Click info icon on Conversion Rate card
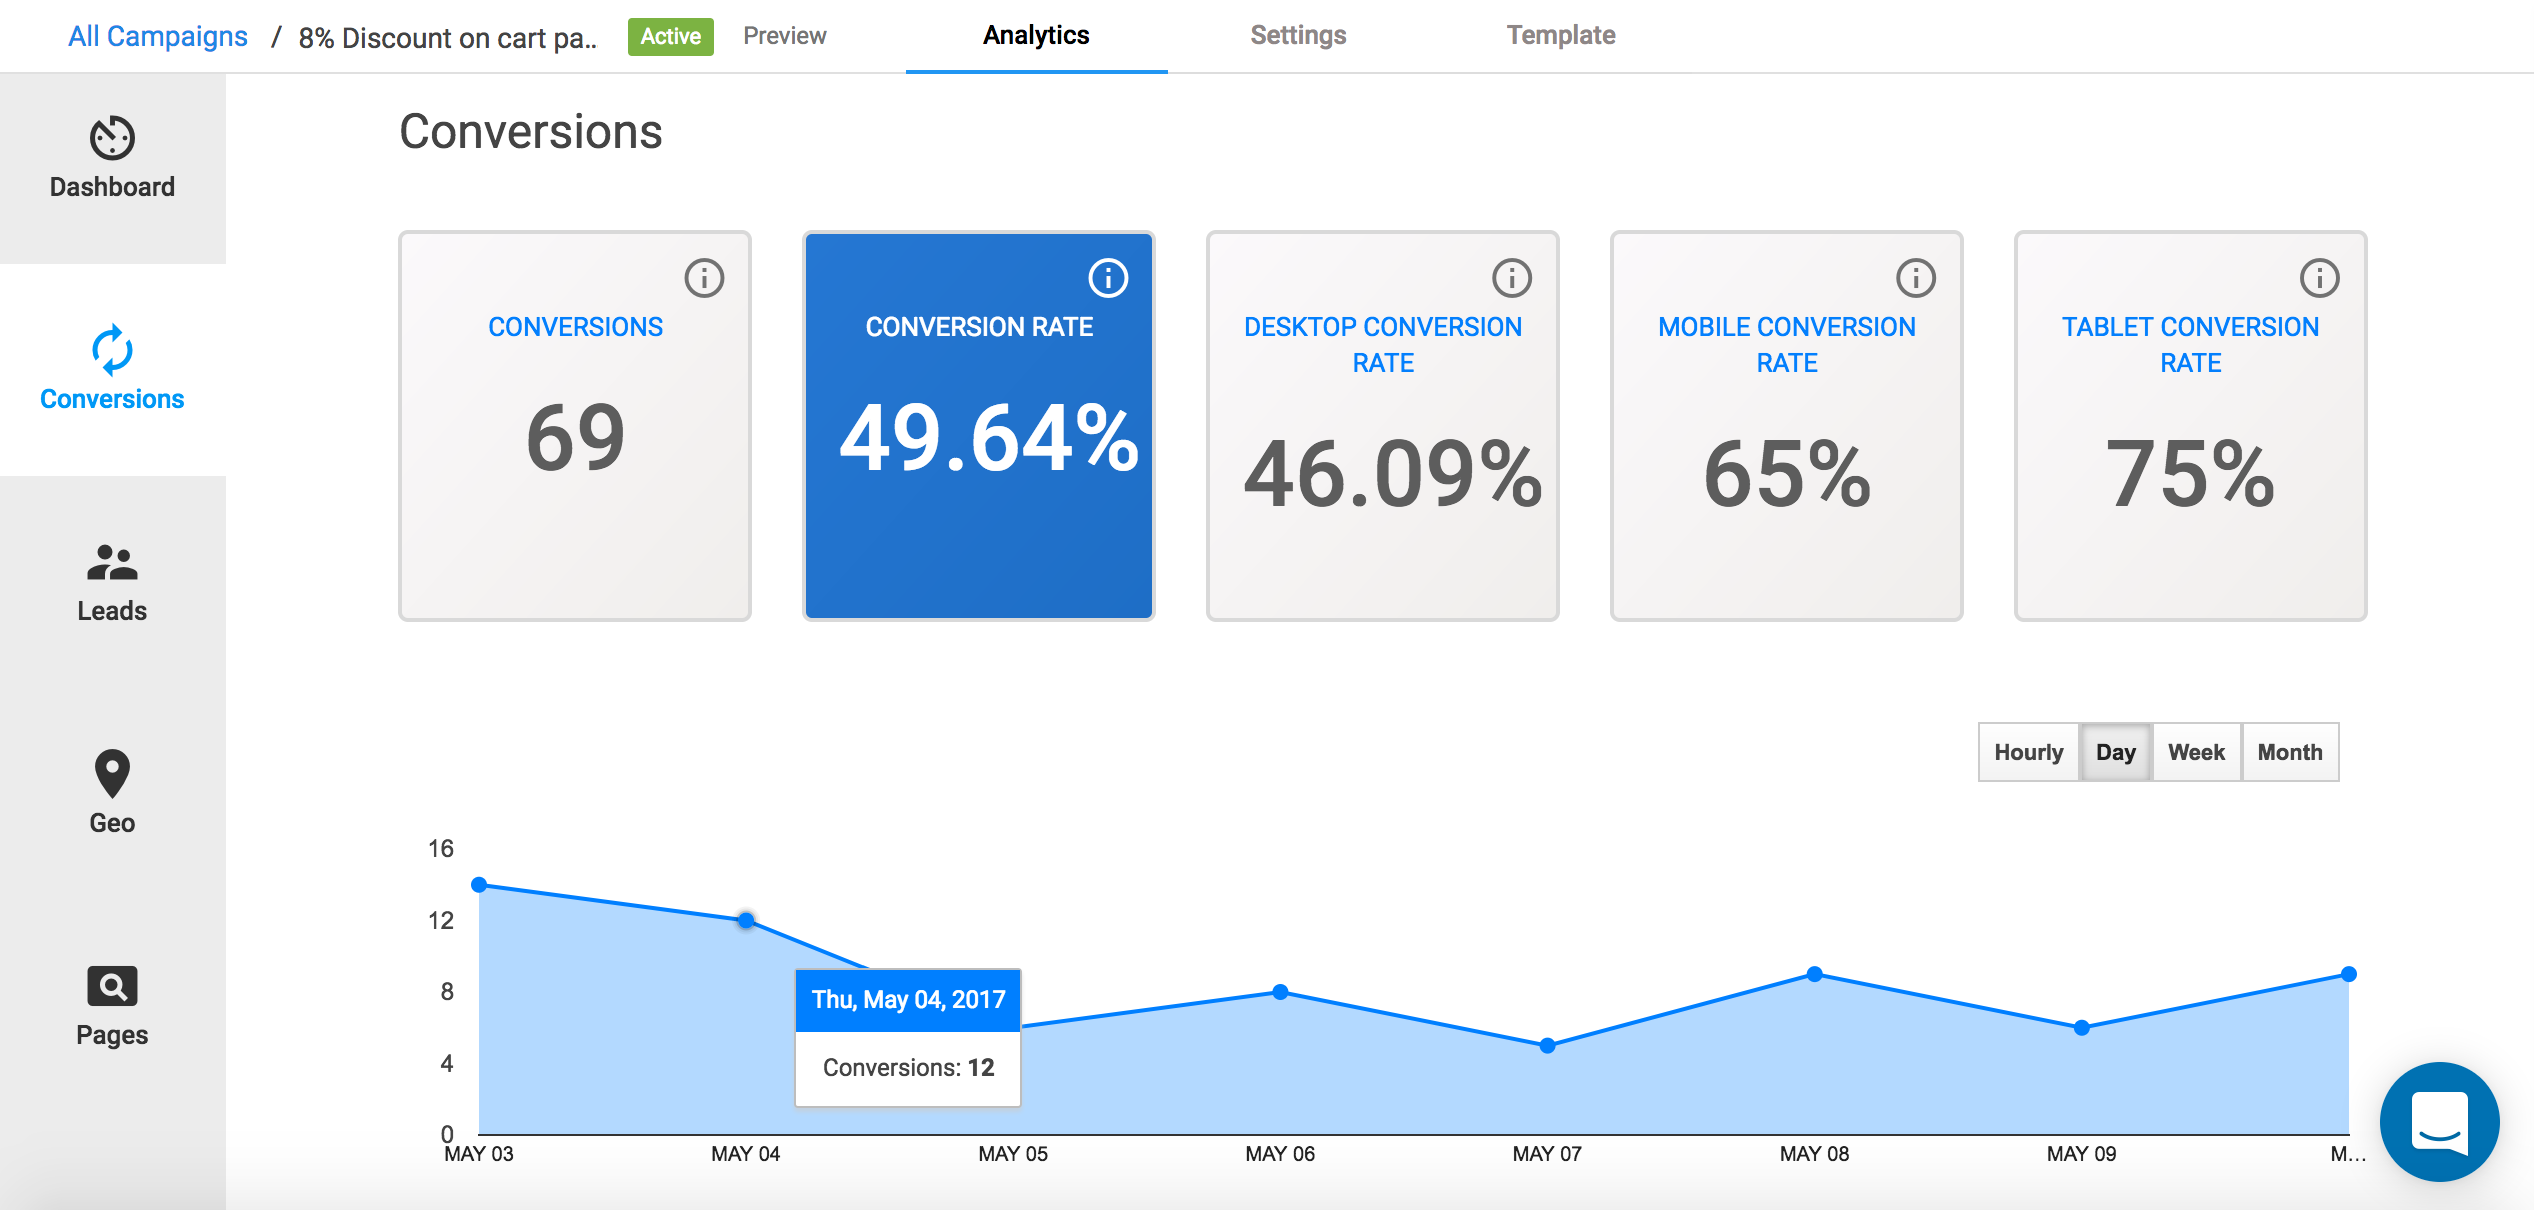 [x=1108, y=278]
